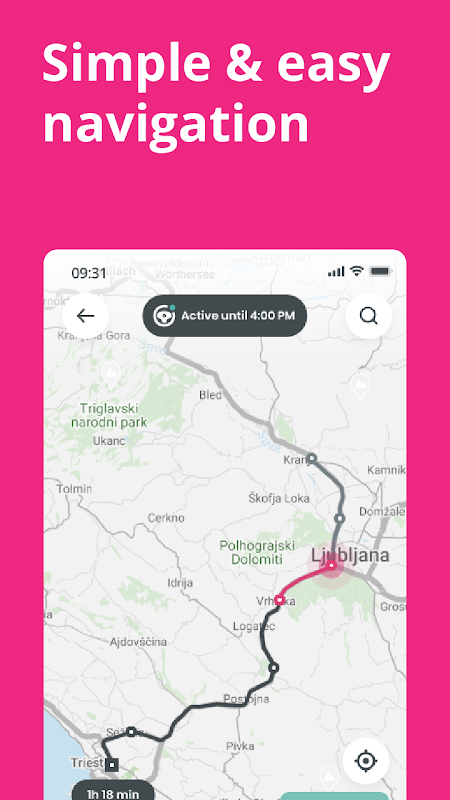This screenshot has width=450, height=800.
Task: Select the Ljubljana pink location marker
Action: [x=331, y=565]
